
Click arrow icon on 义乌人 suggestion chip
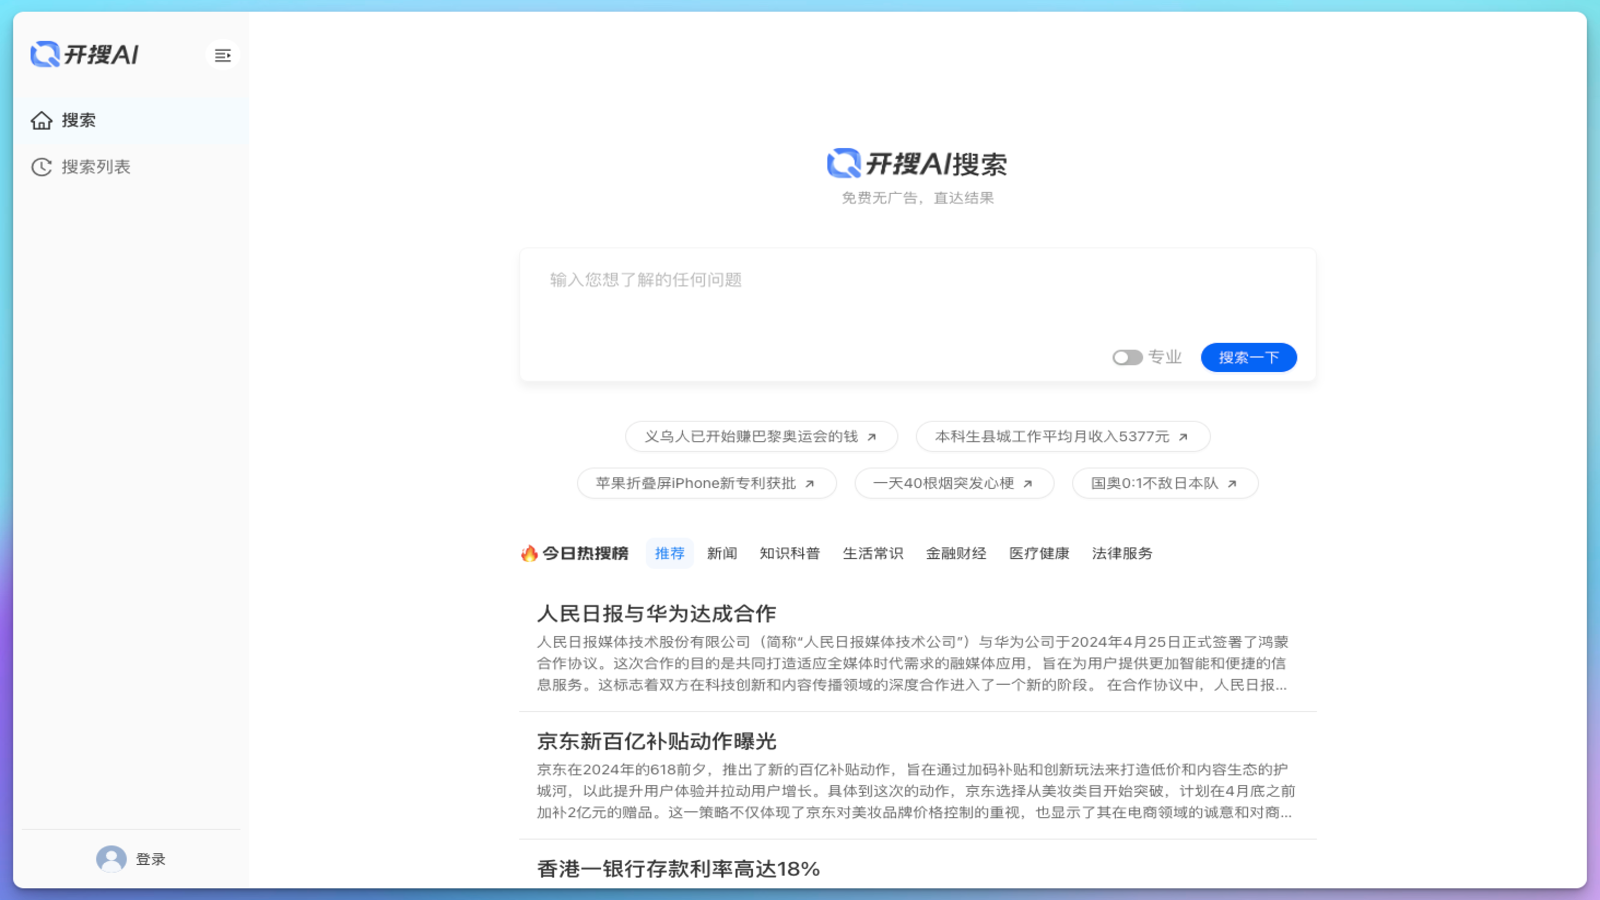(872, 437)
